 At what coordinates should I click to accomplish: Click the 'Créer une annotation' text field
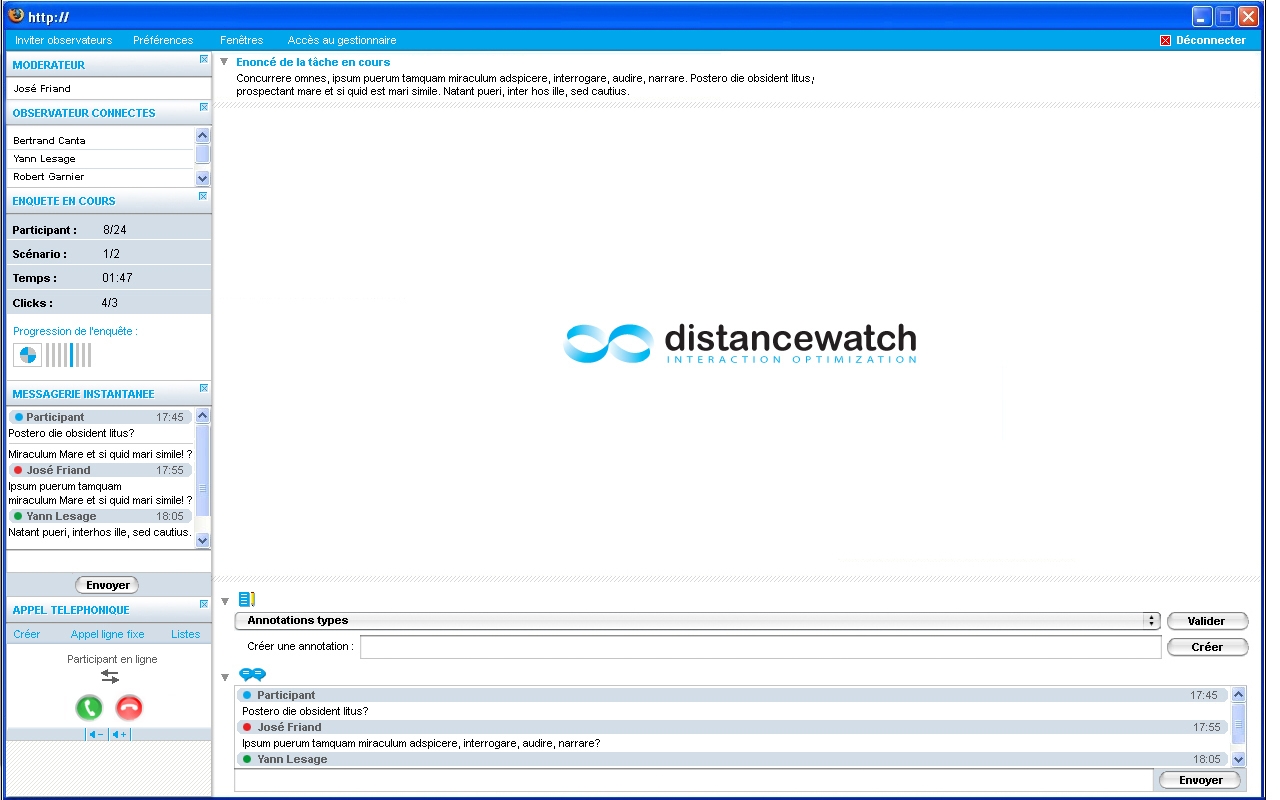[x=760, y=647]
